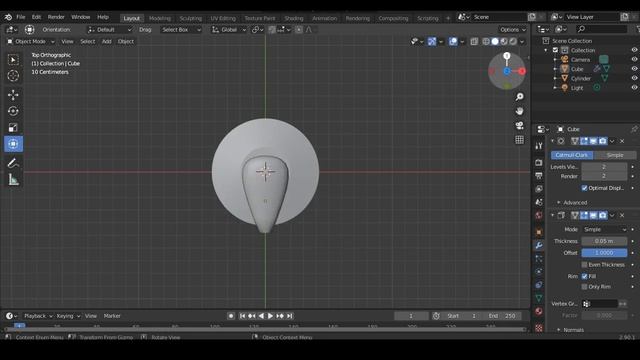Screen dimensions: 640x360
Task: Open Solidify Mode Simple dropdown
Action: [604, 229]
